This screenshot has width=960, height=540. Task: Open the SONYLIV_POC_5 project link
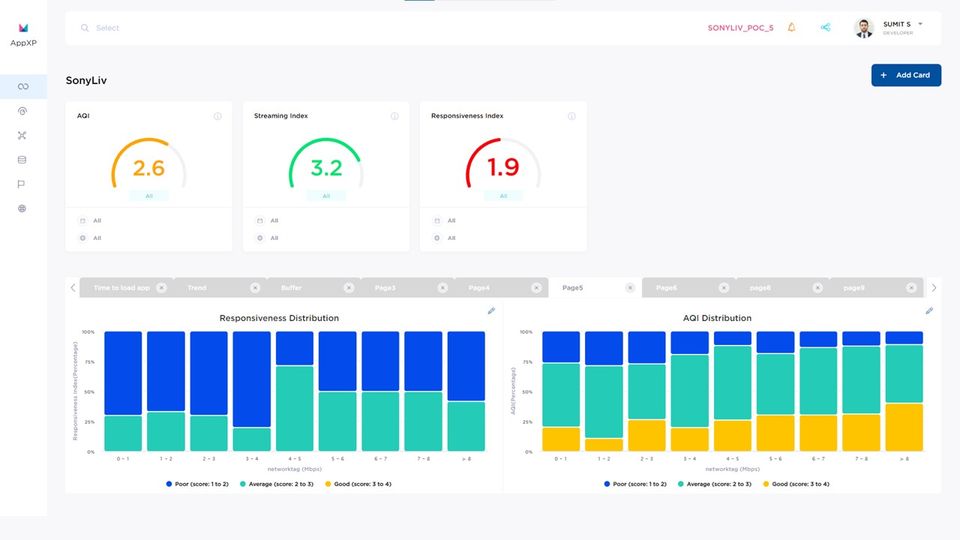[x=740, y=28]
